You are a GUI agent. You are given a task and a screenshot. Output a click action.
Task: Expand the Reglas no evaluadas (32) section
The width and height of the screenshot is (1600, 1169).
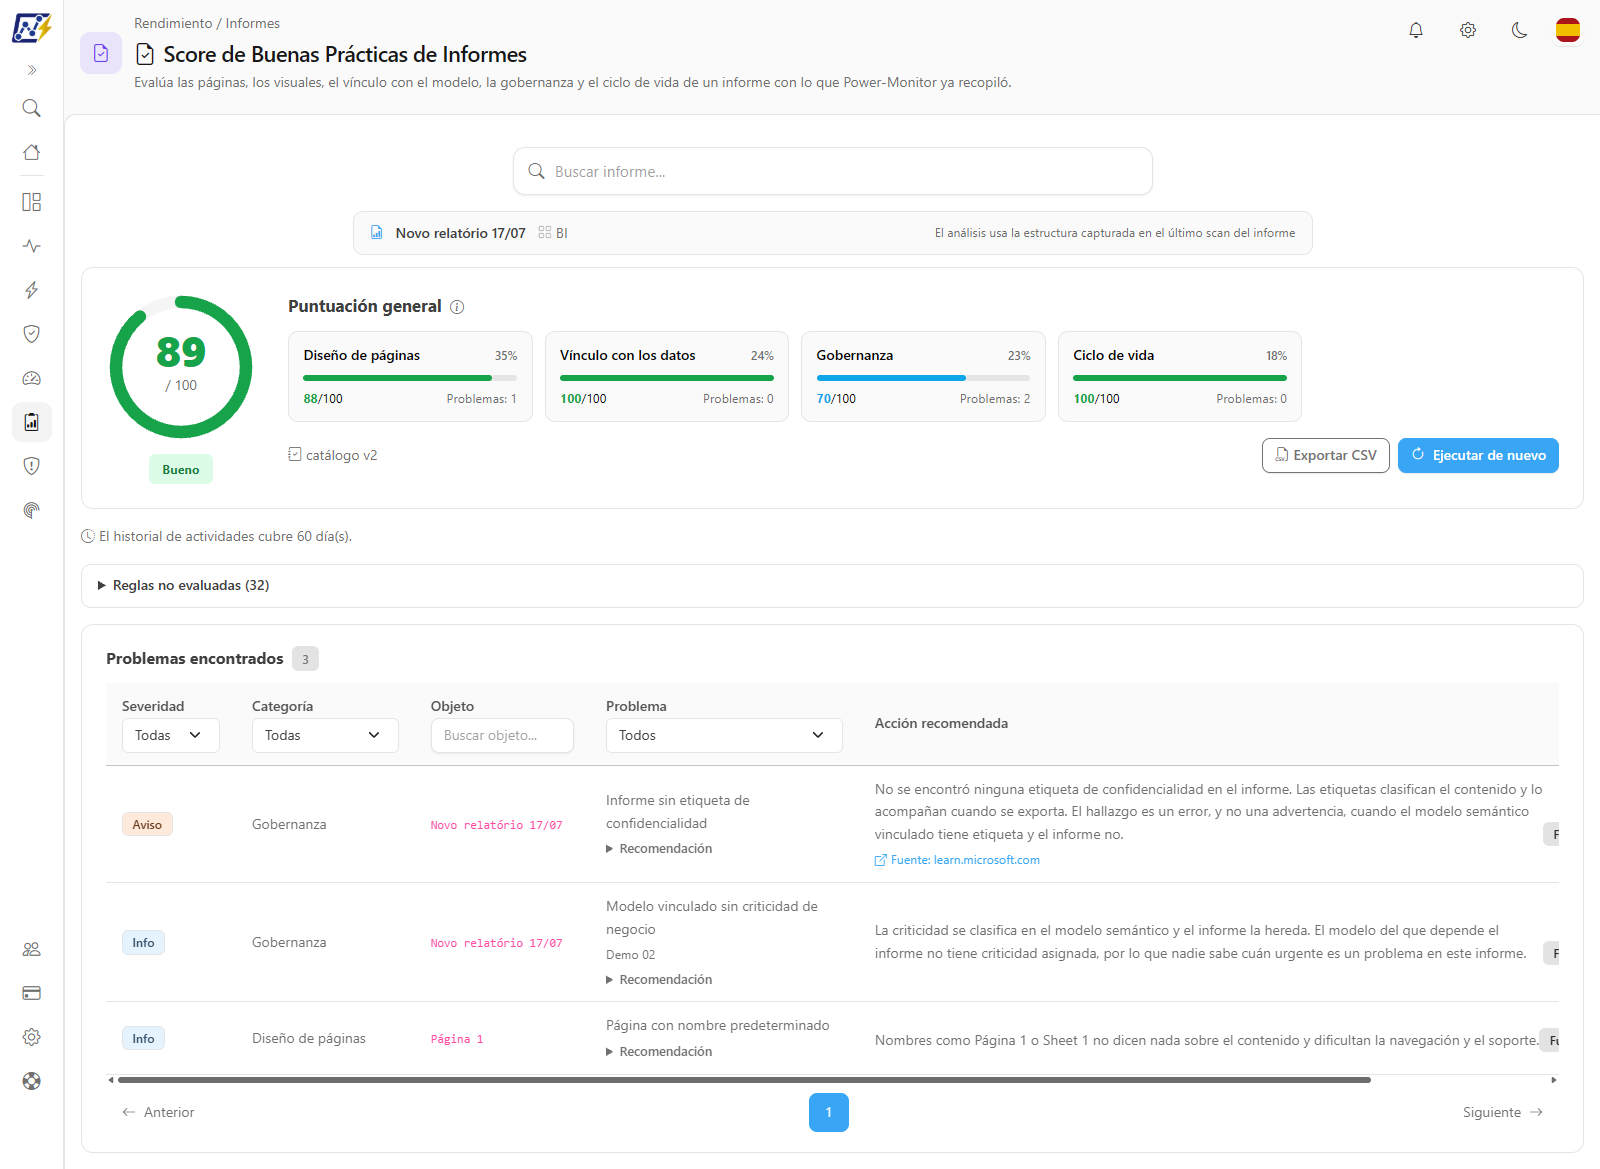click(832, 586)
